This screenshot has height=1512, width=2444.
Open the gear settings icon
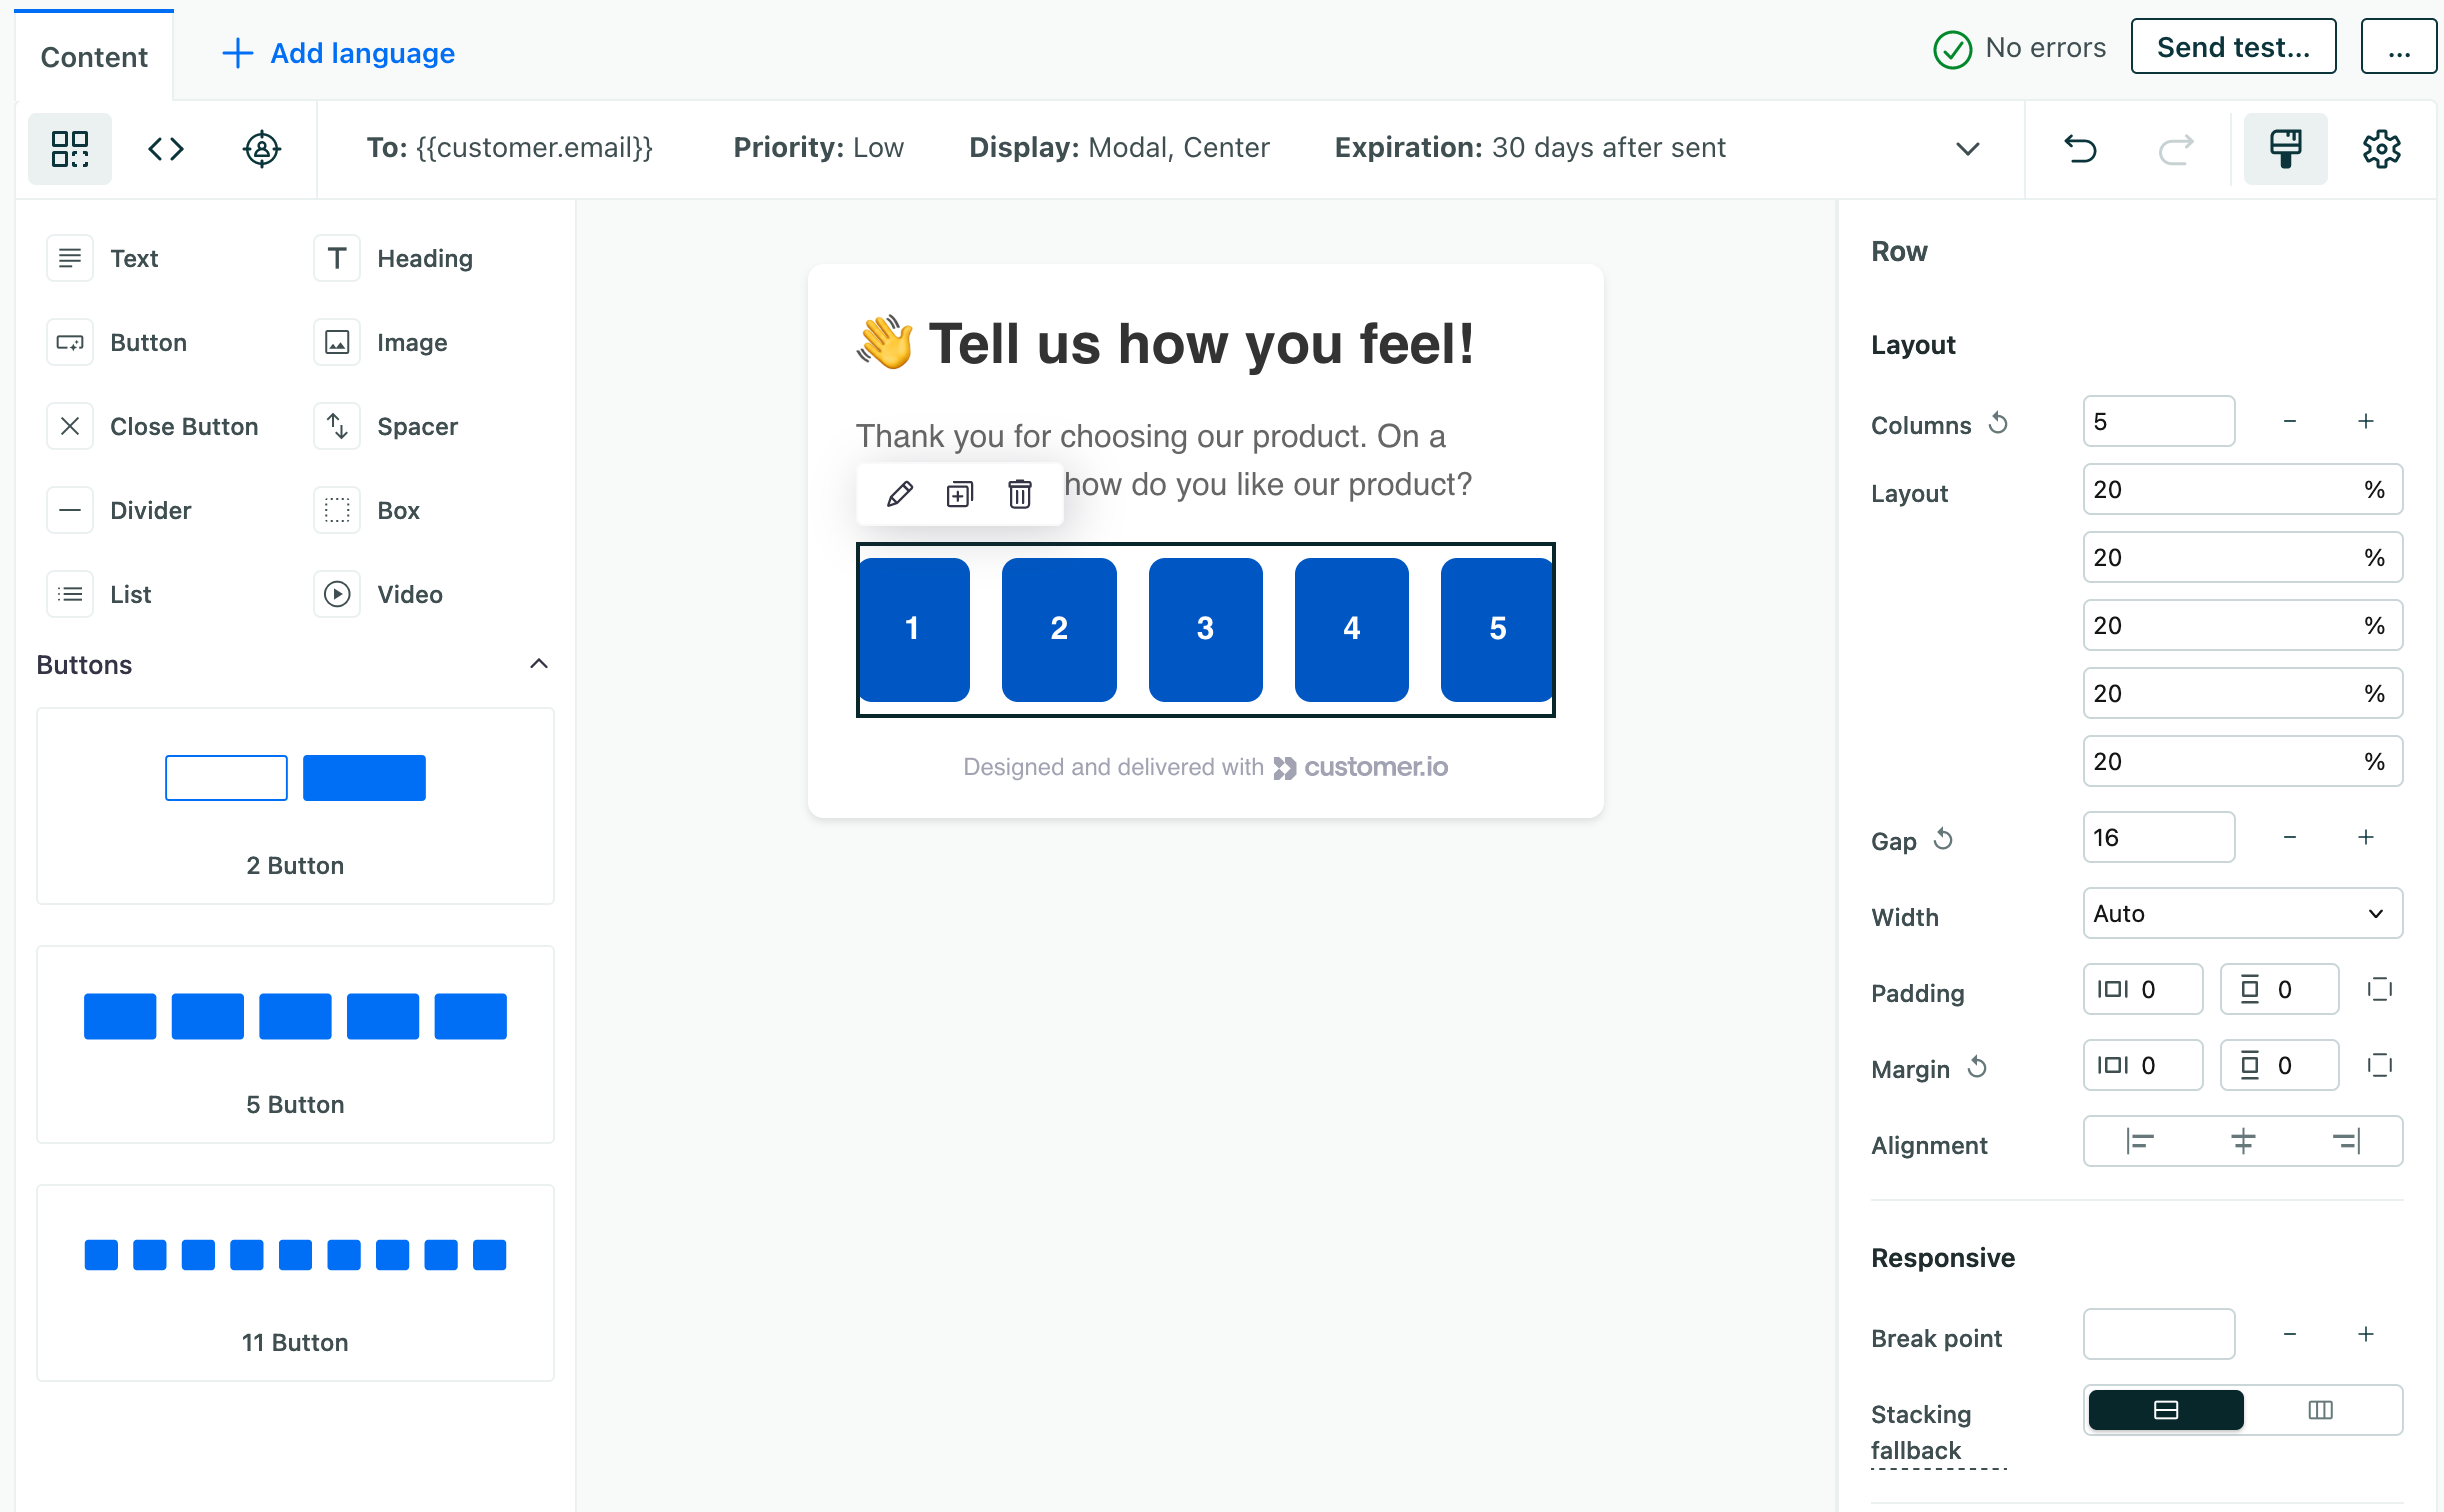tap(2381, 149)
